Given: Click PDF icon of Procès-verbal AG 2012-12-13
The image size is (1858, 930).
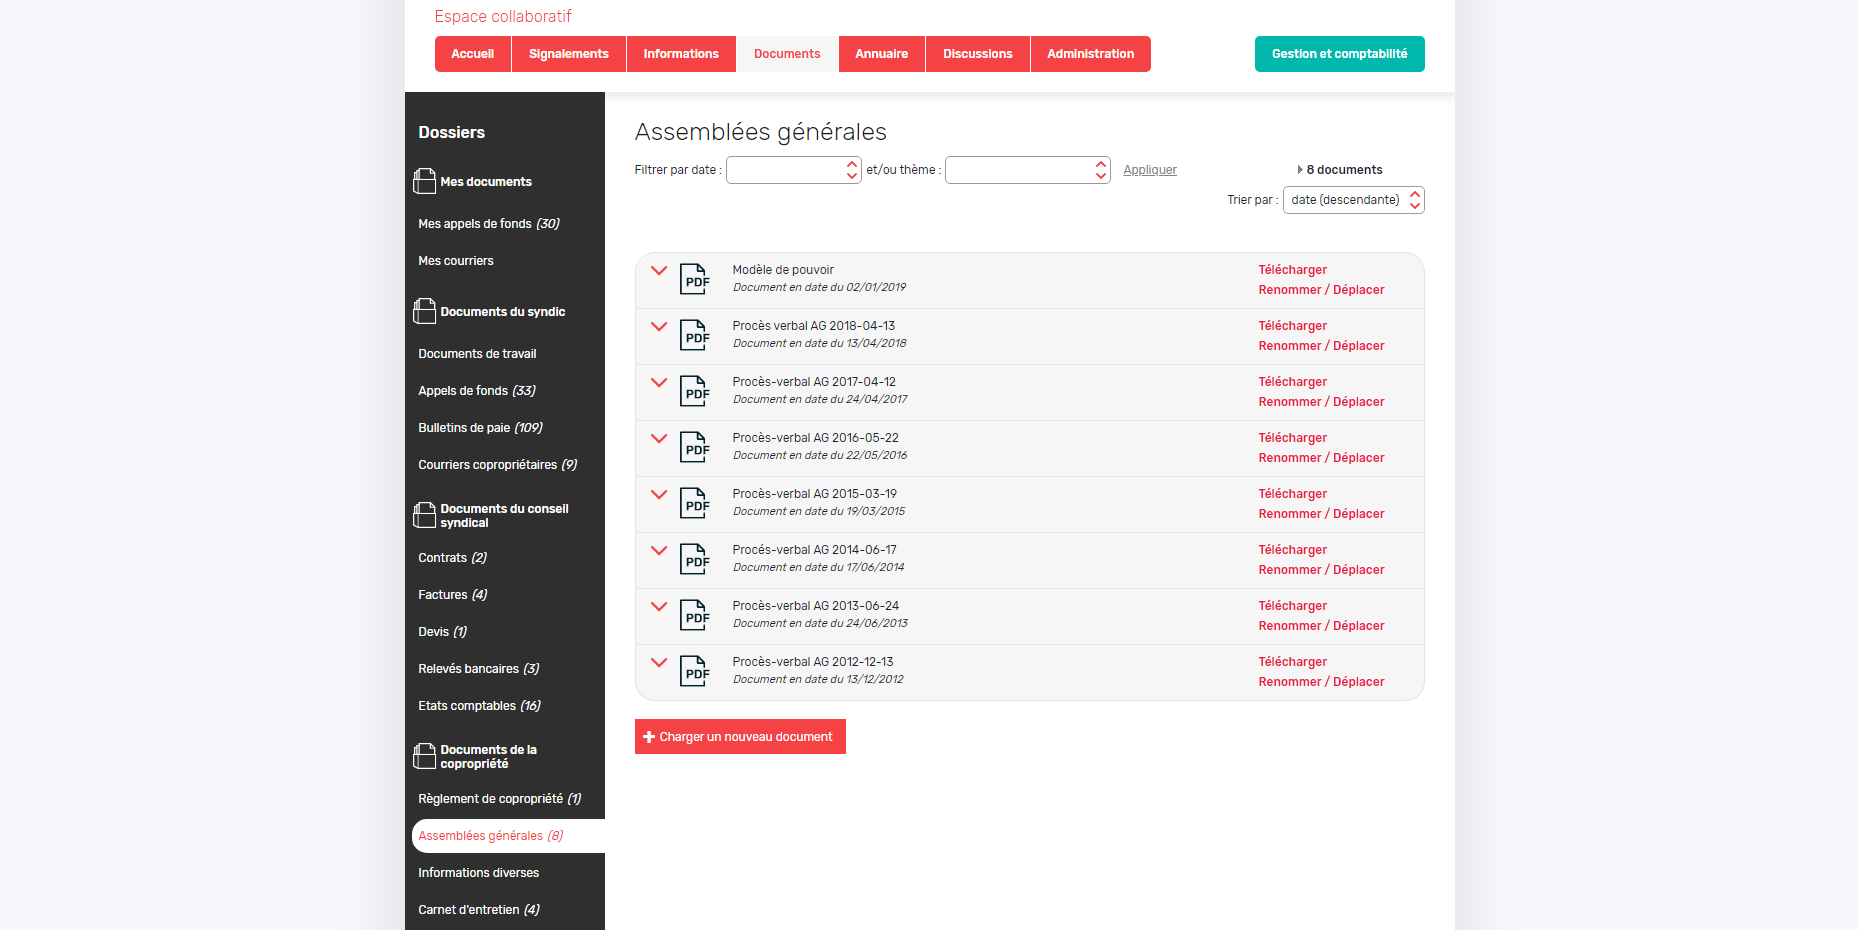Looking at the screenshot, I should pos(695,671).
